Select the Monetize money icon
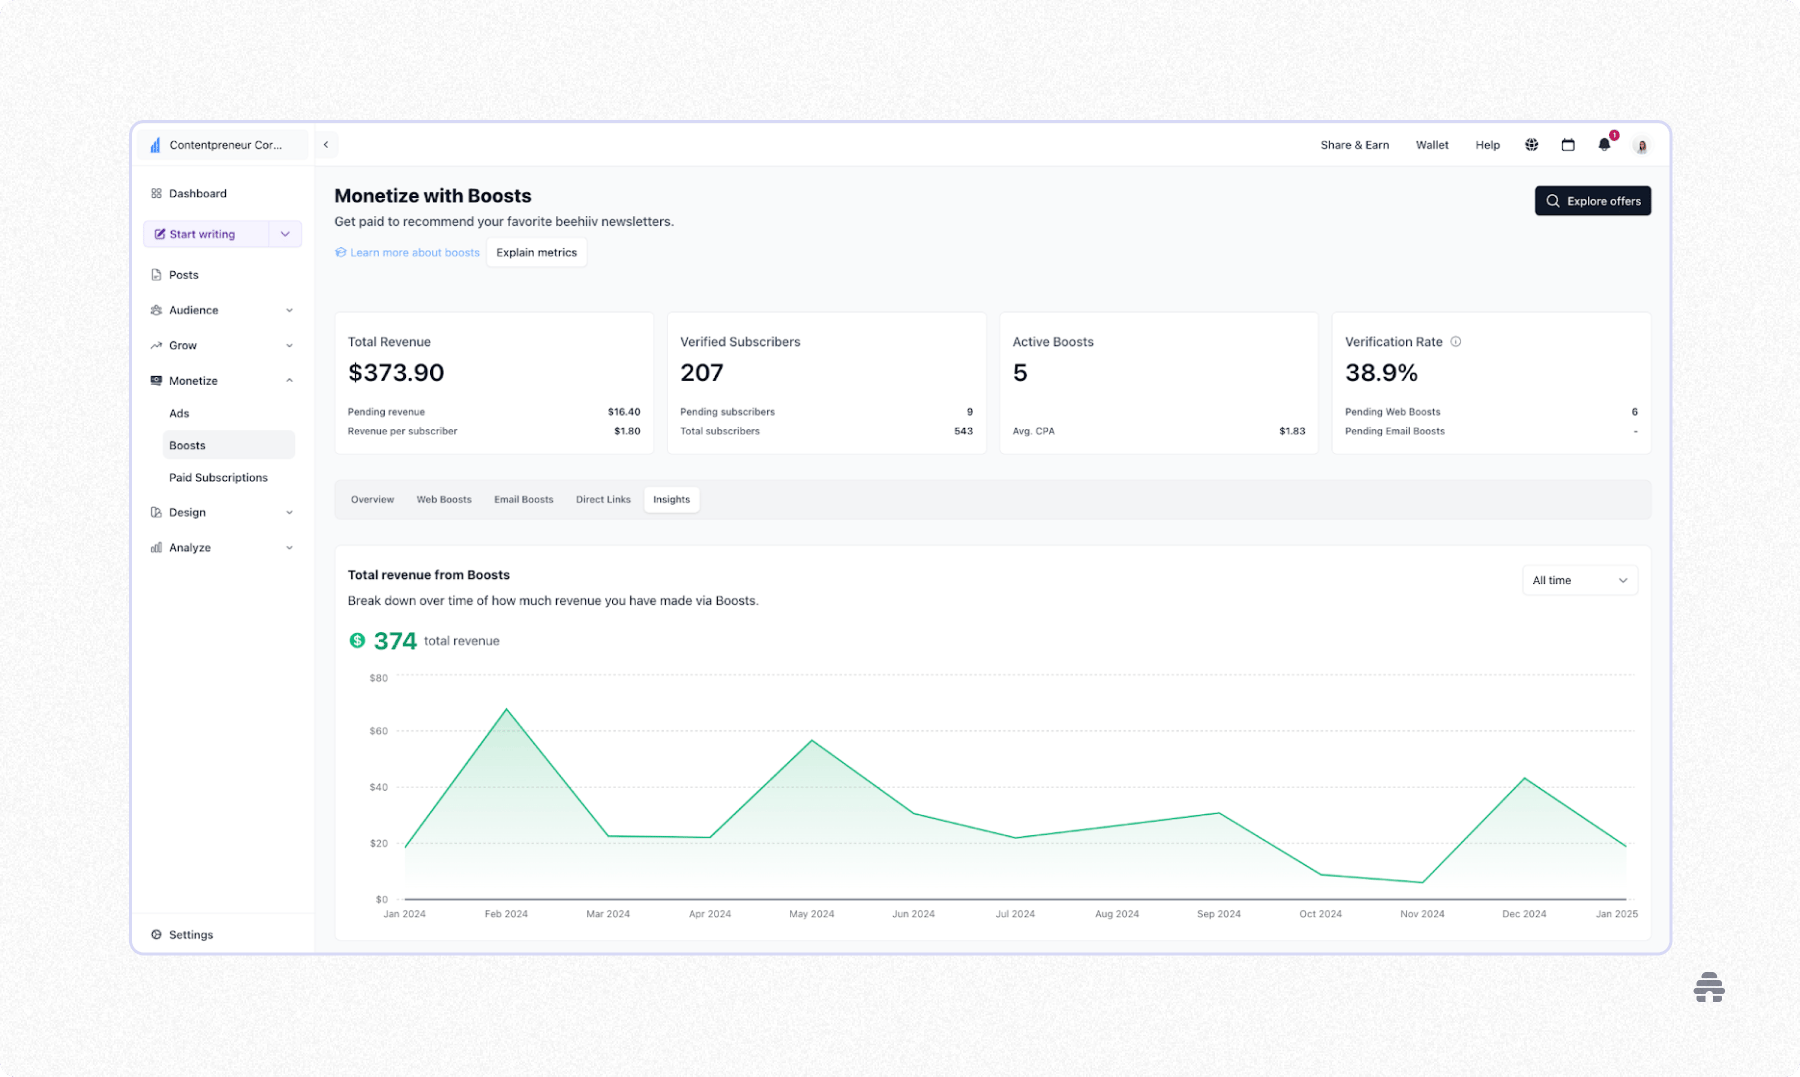The width and height of the screenshot is (1800, 1077). [x=156, y=380]
